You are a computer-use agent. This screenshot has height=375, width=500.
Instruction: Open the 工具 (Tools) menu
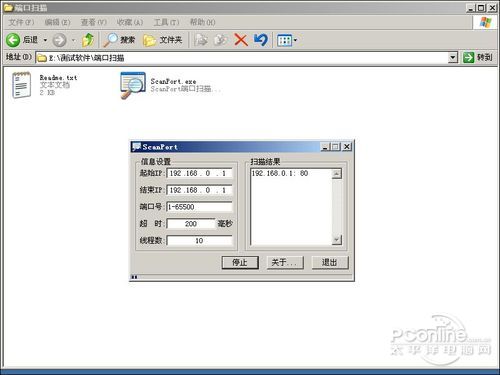[x=166, y=22]
